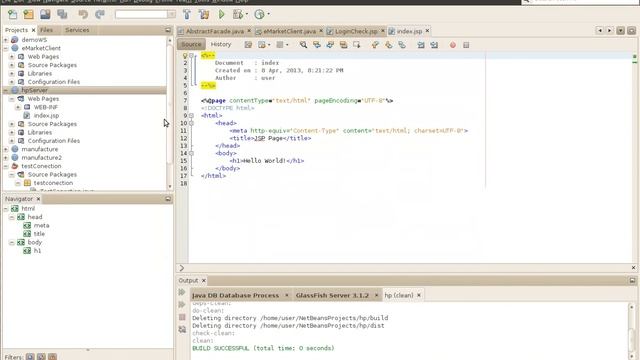This screenshot has height=360, width=640.
Task: Click the Find Selection magnifier icon
Action: click(x=303, y=45)
